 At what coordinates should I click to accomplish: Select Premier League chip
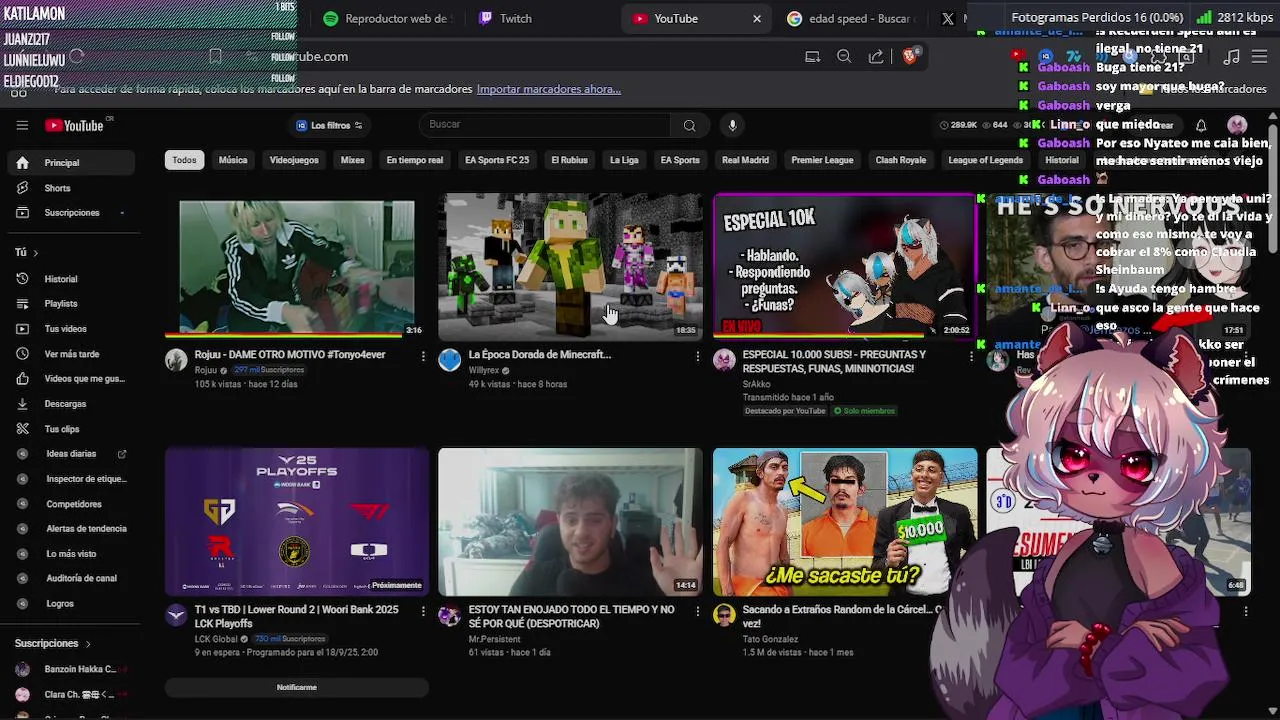822,160
